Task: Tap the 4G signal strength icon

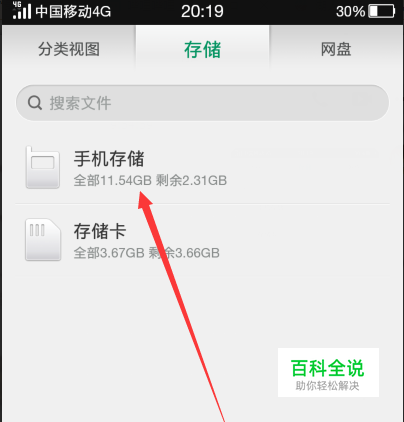Action: [22, 10]
